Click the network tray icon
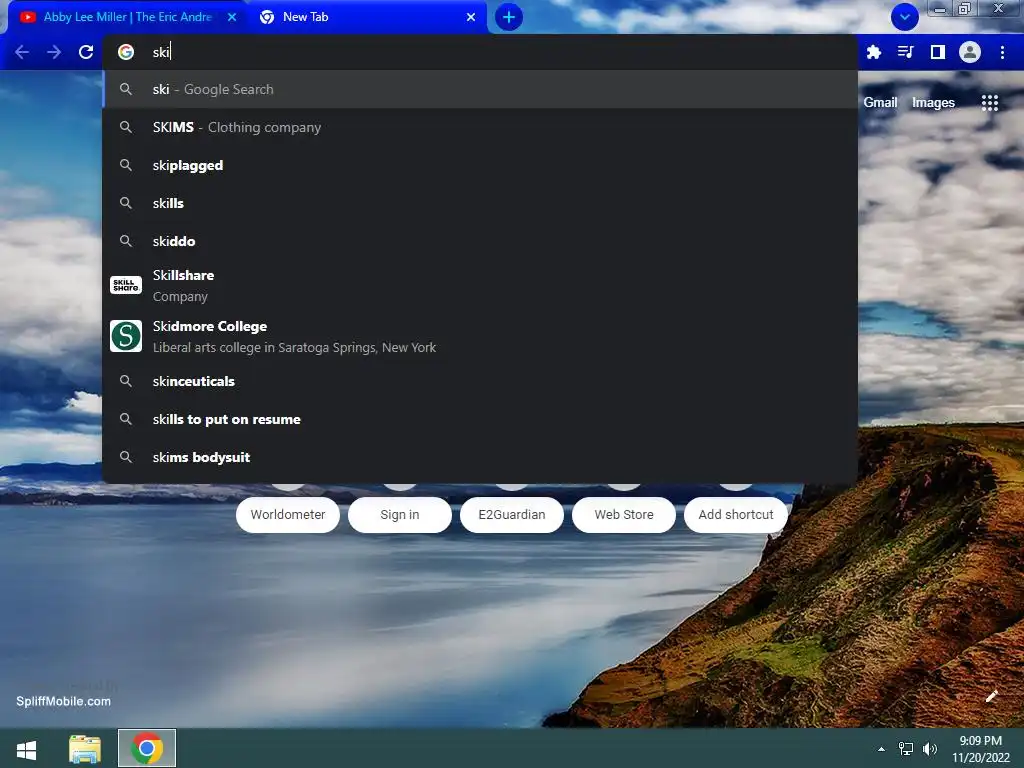The height and width of the screenshot is (768, 1024). click(x=906, y=749)
